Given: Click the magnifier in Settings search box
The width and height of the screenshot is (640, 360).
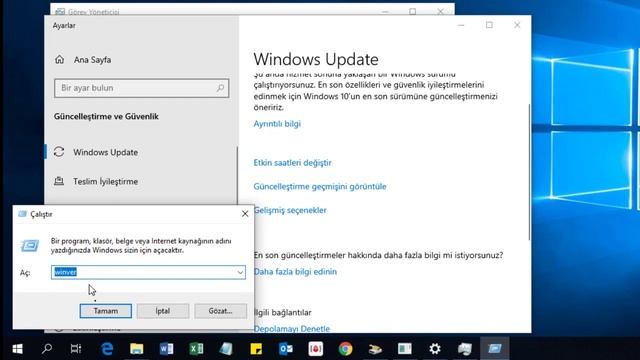Looking at the screenshot, I should [220, 88].
